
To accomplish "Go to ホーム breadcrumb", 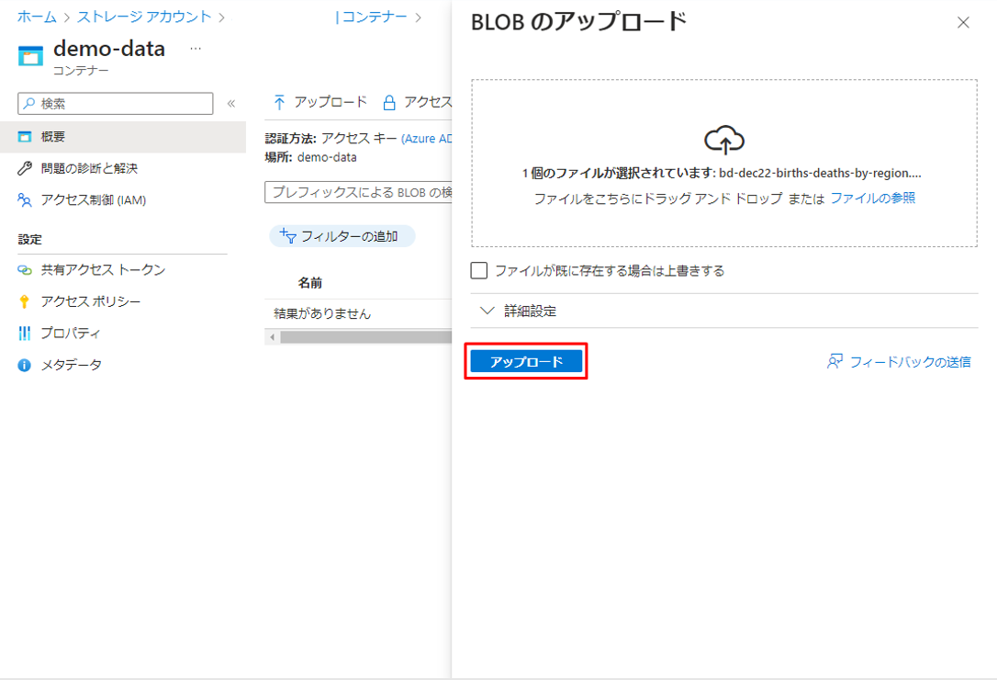I will (x=37, y=17).
